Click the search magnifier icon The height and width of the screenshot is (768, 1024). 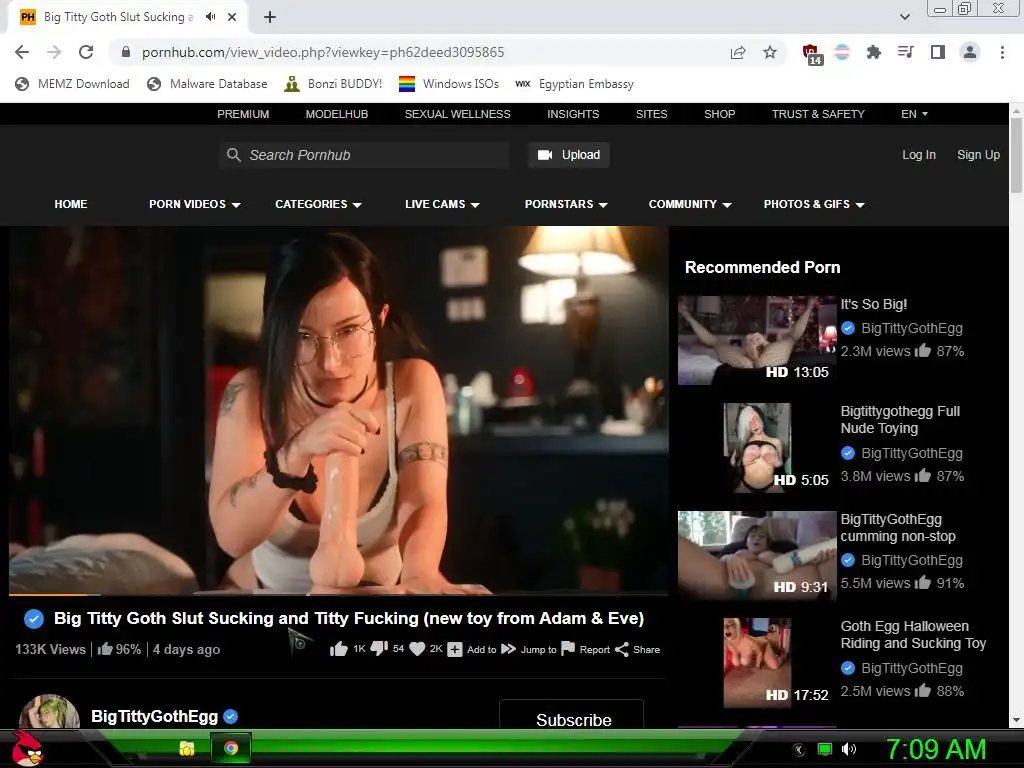click(233, 155)
